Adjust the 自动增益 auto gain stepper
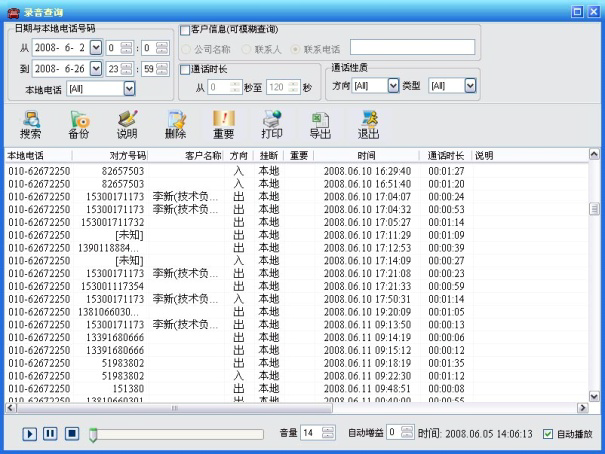 tap(407, 432)
